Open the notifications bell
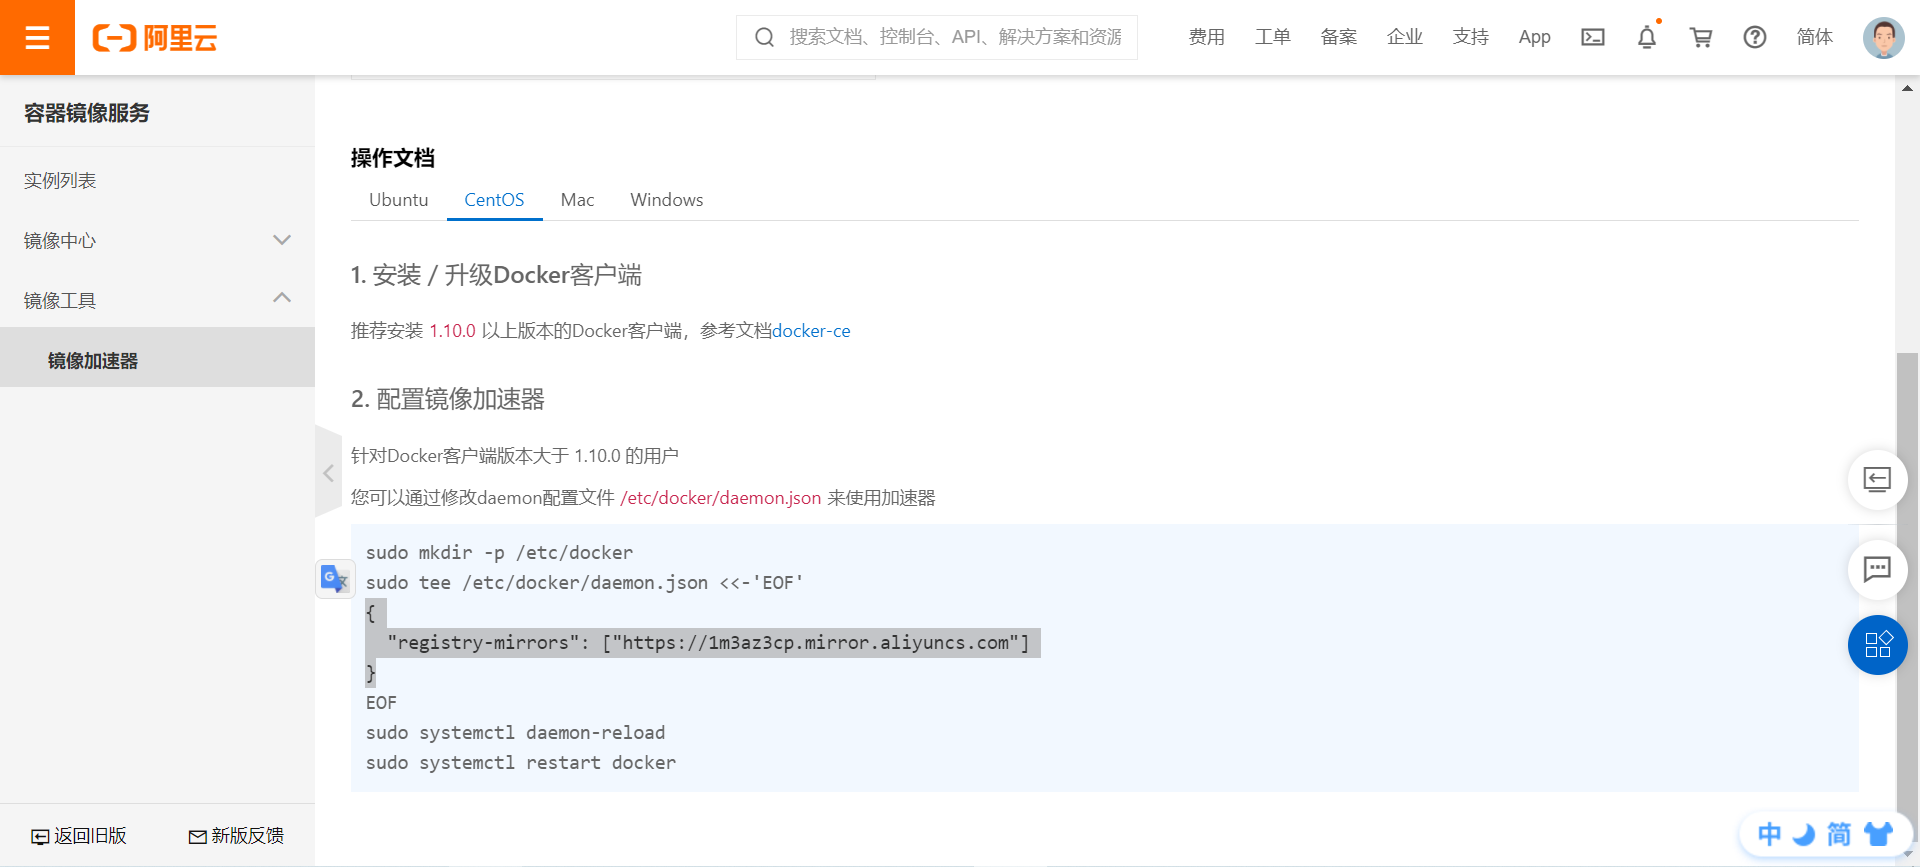The width and height of the screenshot is (1920, 867). [1647, 37]
